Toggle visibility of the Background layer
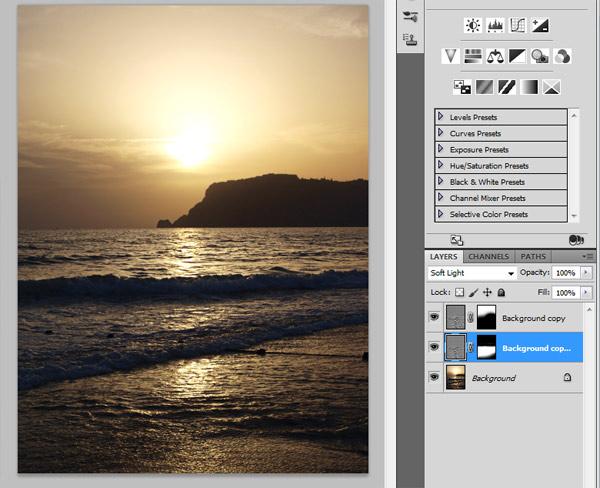This screenshot has width=600, height=488. click(x=434, y=378)
